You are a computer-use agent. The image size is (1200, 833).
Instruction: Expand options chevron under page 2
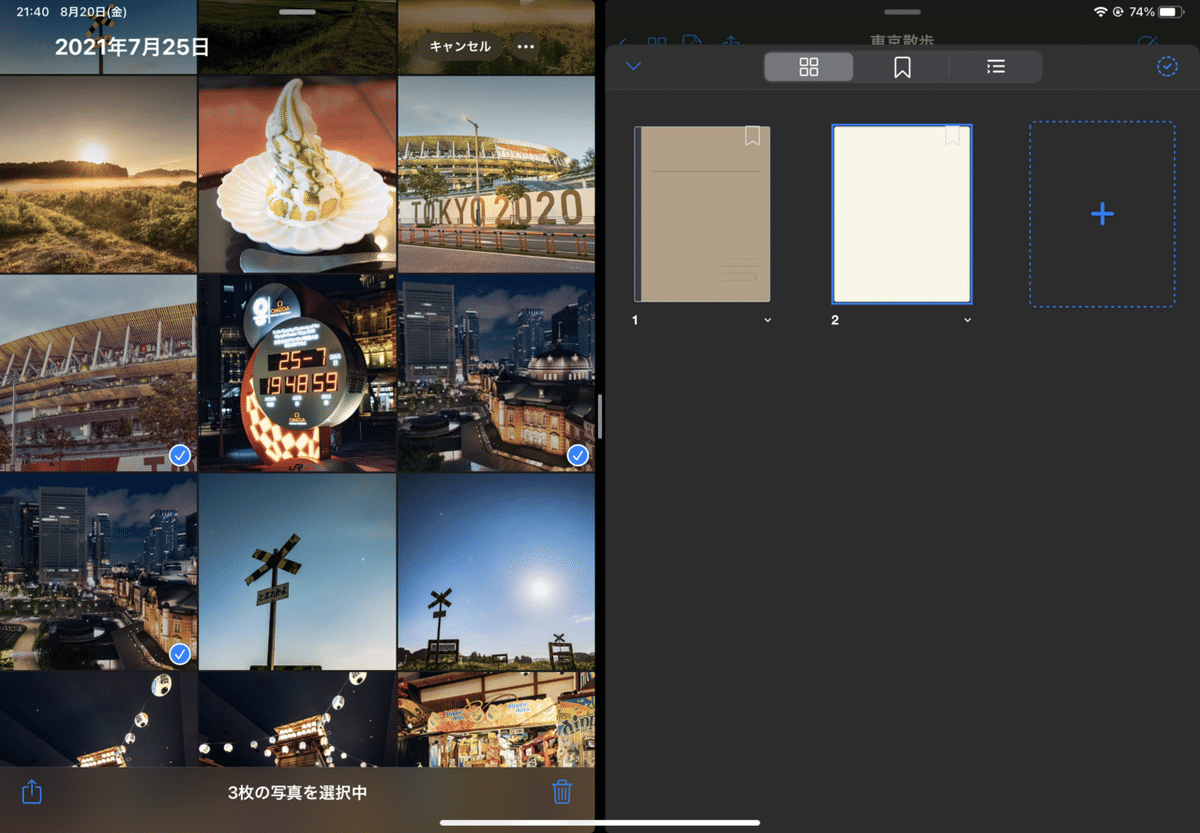pyautogui.click(x=967, y=320)
